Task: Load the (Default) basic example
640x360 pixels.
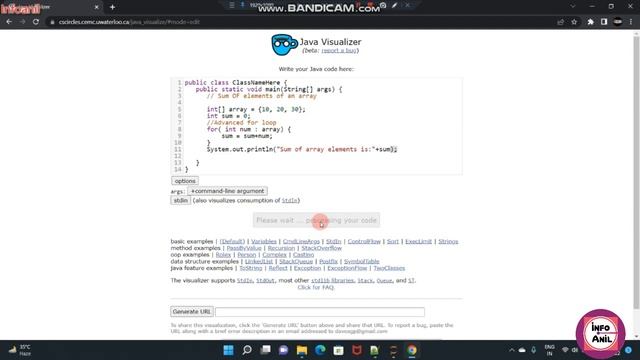Action: (x=232, y=242)
